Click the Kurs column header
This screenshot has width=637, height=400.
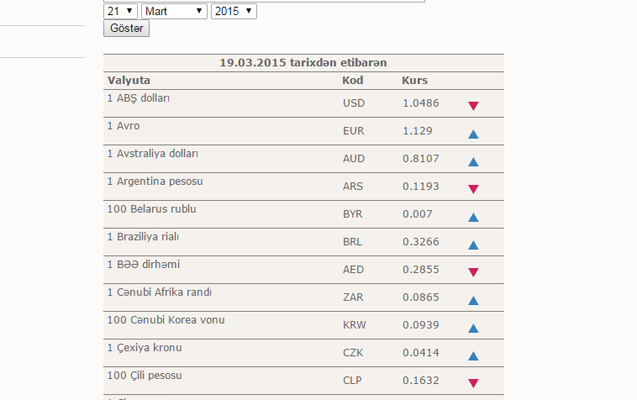[x=414, y=79]
